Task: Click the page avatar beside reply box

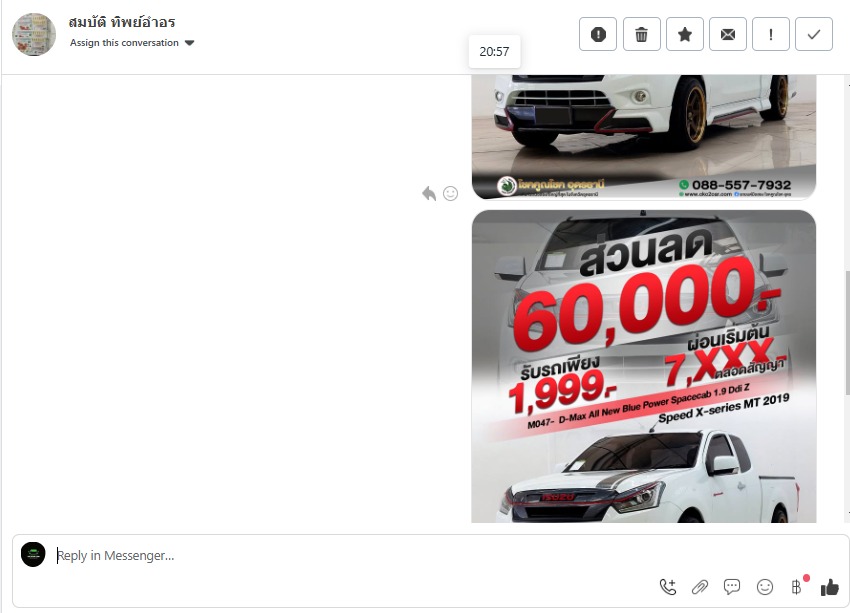Action: tap(33, 554)
